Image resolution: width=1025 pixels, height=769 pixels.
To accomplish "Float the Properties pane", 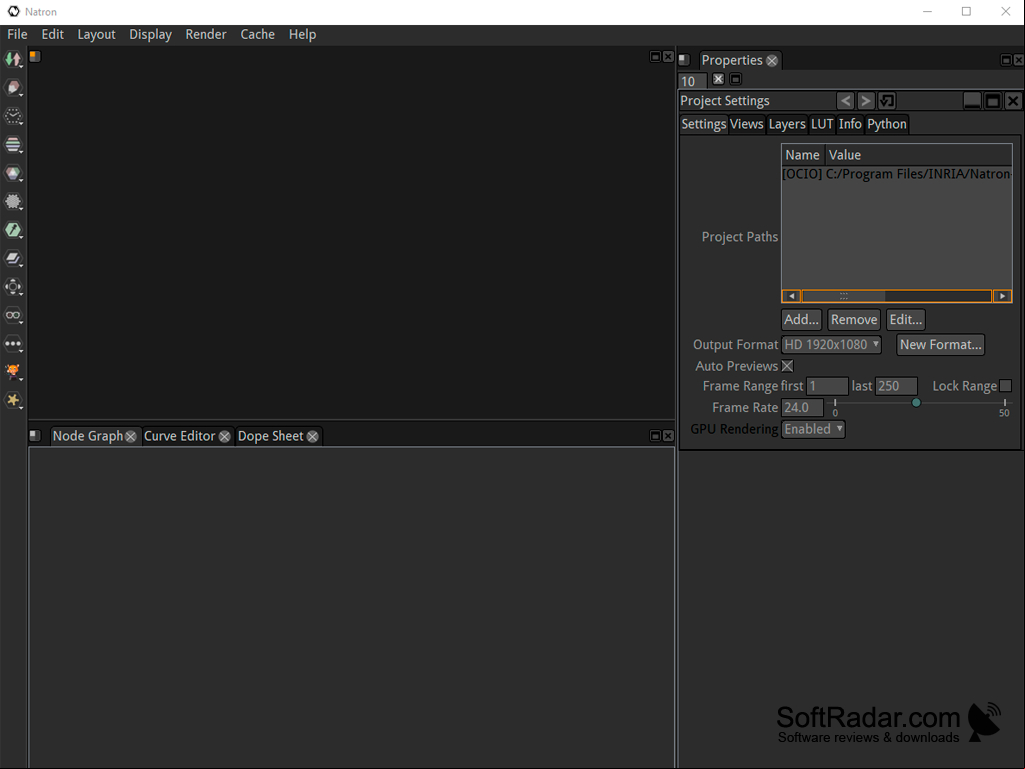I will (x=1006, y=60).
